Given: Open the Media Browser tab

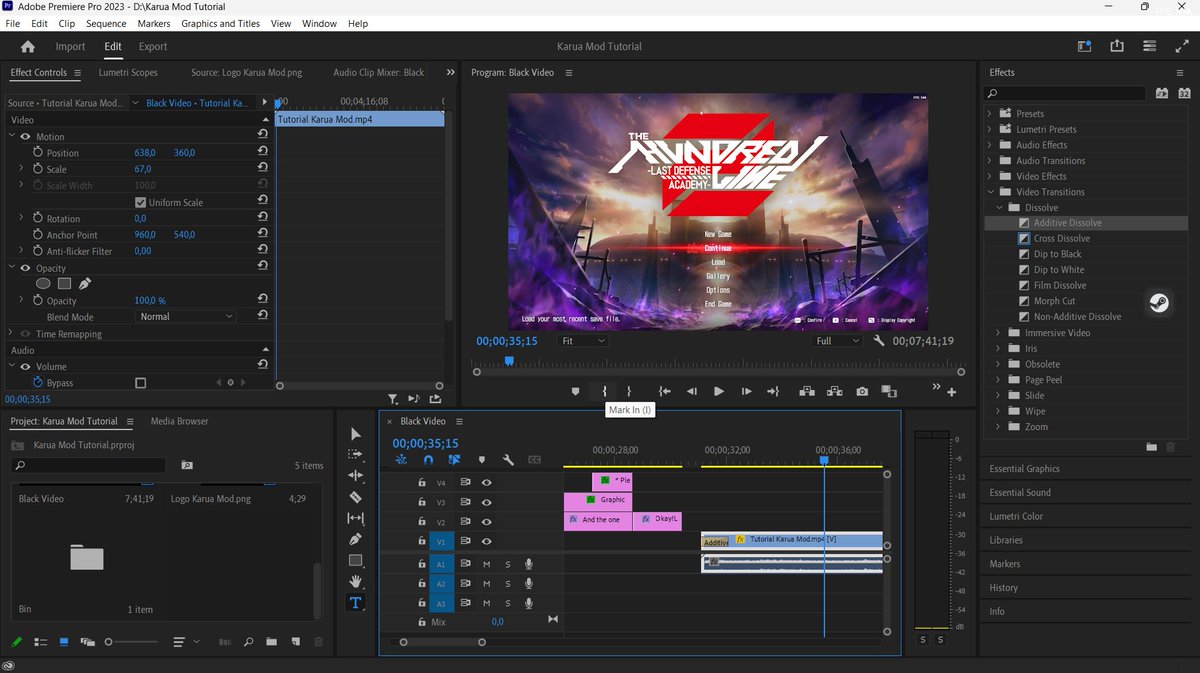Looking at the screenshot, I should 179,421.
